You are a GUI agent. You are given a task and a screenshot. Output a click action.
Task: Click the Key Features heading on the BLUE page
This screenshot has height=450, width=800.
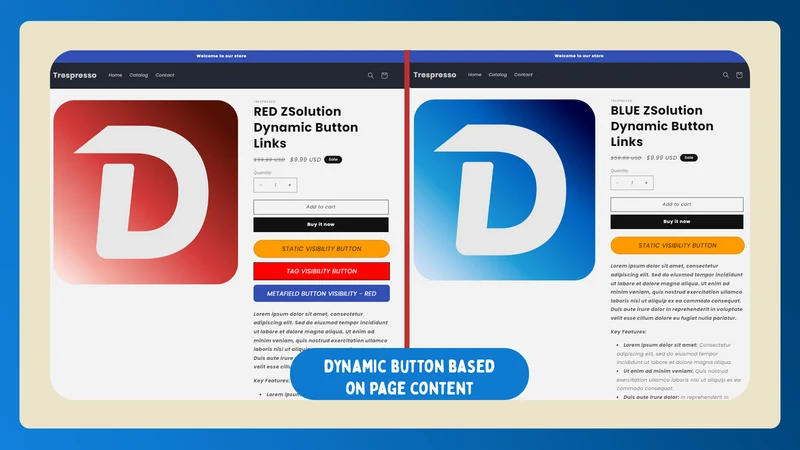click(628, 332)
